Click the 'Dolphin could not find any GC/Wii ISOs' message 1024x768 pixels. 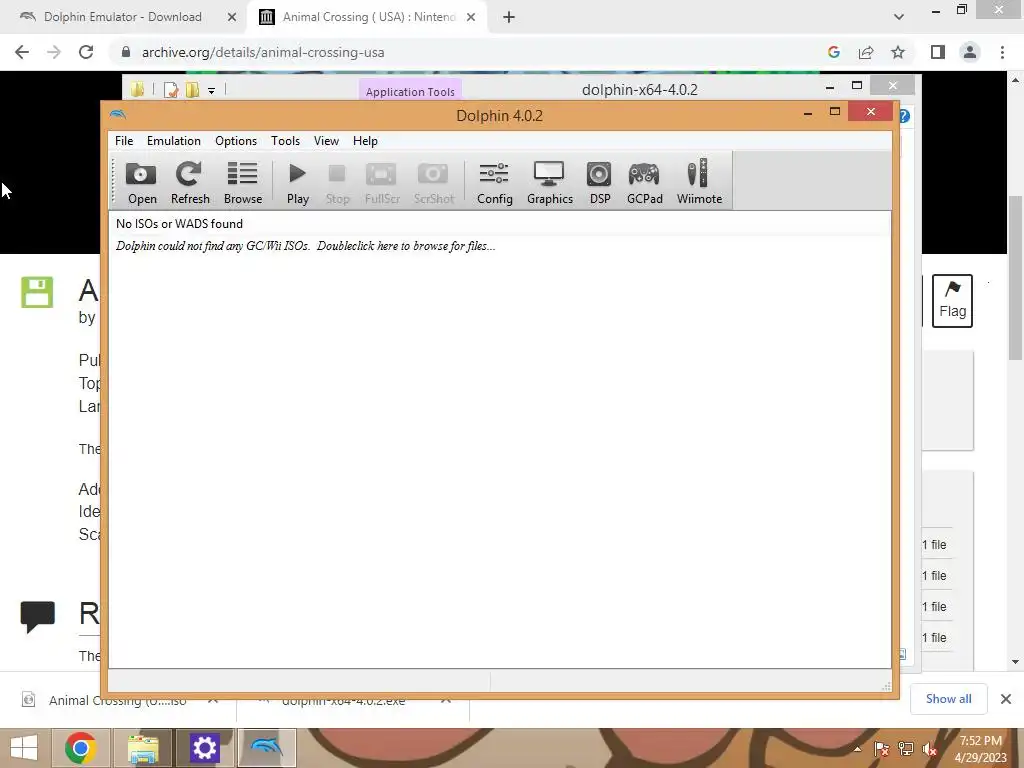[x=306, y=246]
